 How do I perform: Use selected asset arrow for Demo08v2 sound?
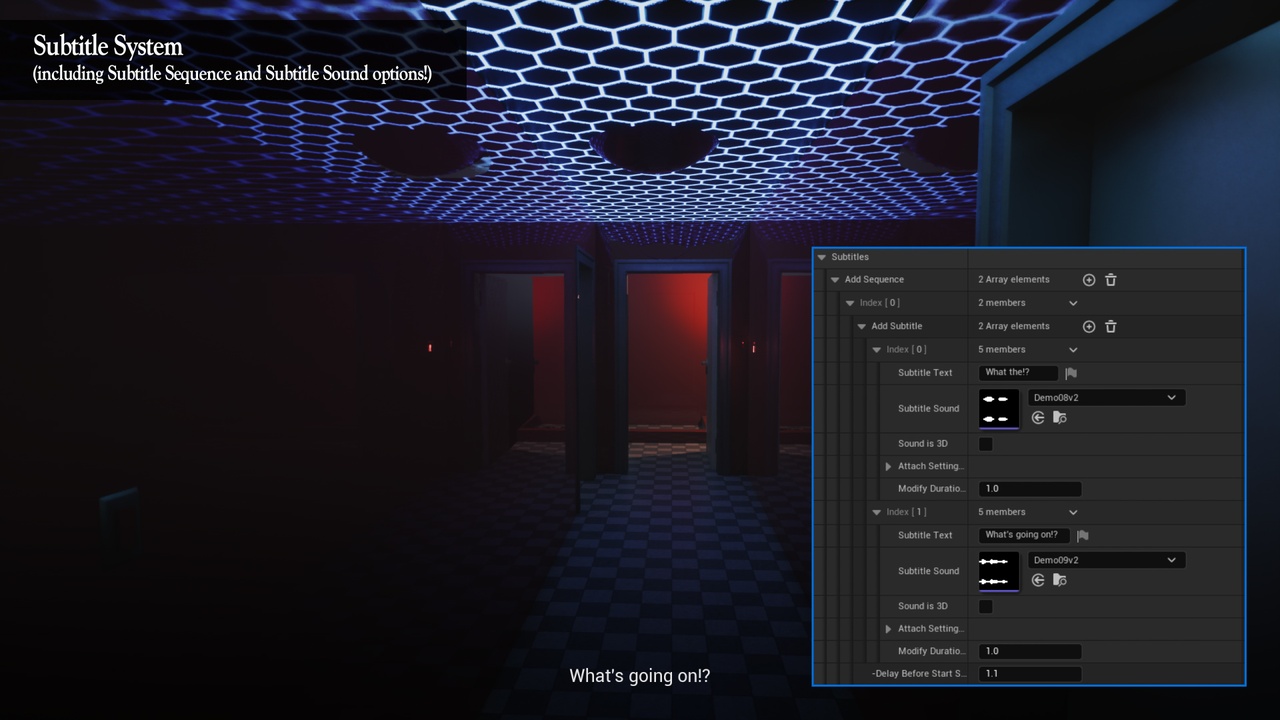(1038, 418)
